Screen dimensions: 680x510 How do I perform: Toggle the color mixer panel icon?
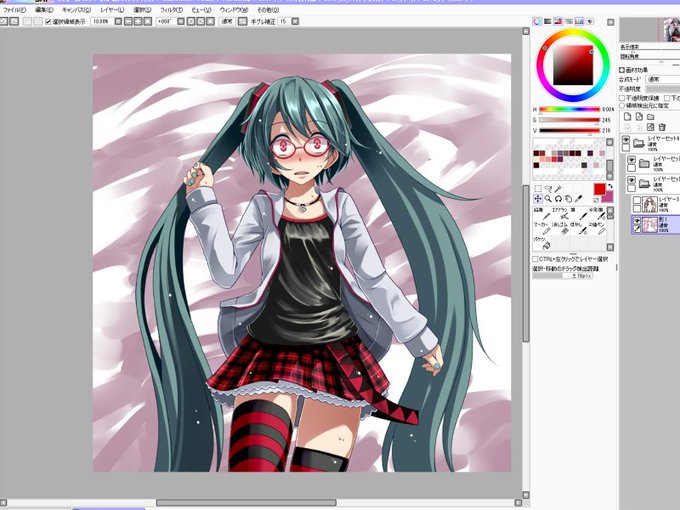(x=569, y=21)
